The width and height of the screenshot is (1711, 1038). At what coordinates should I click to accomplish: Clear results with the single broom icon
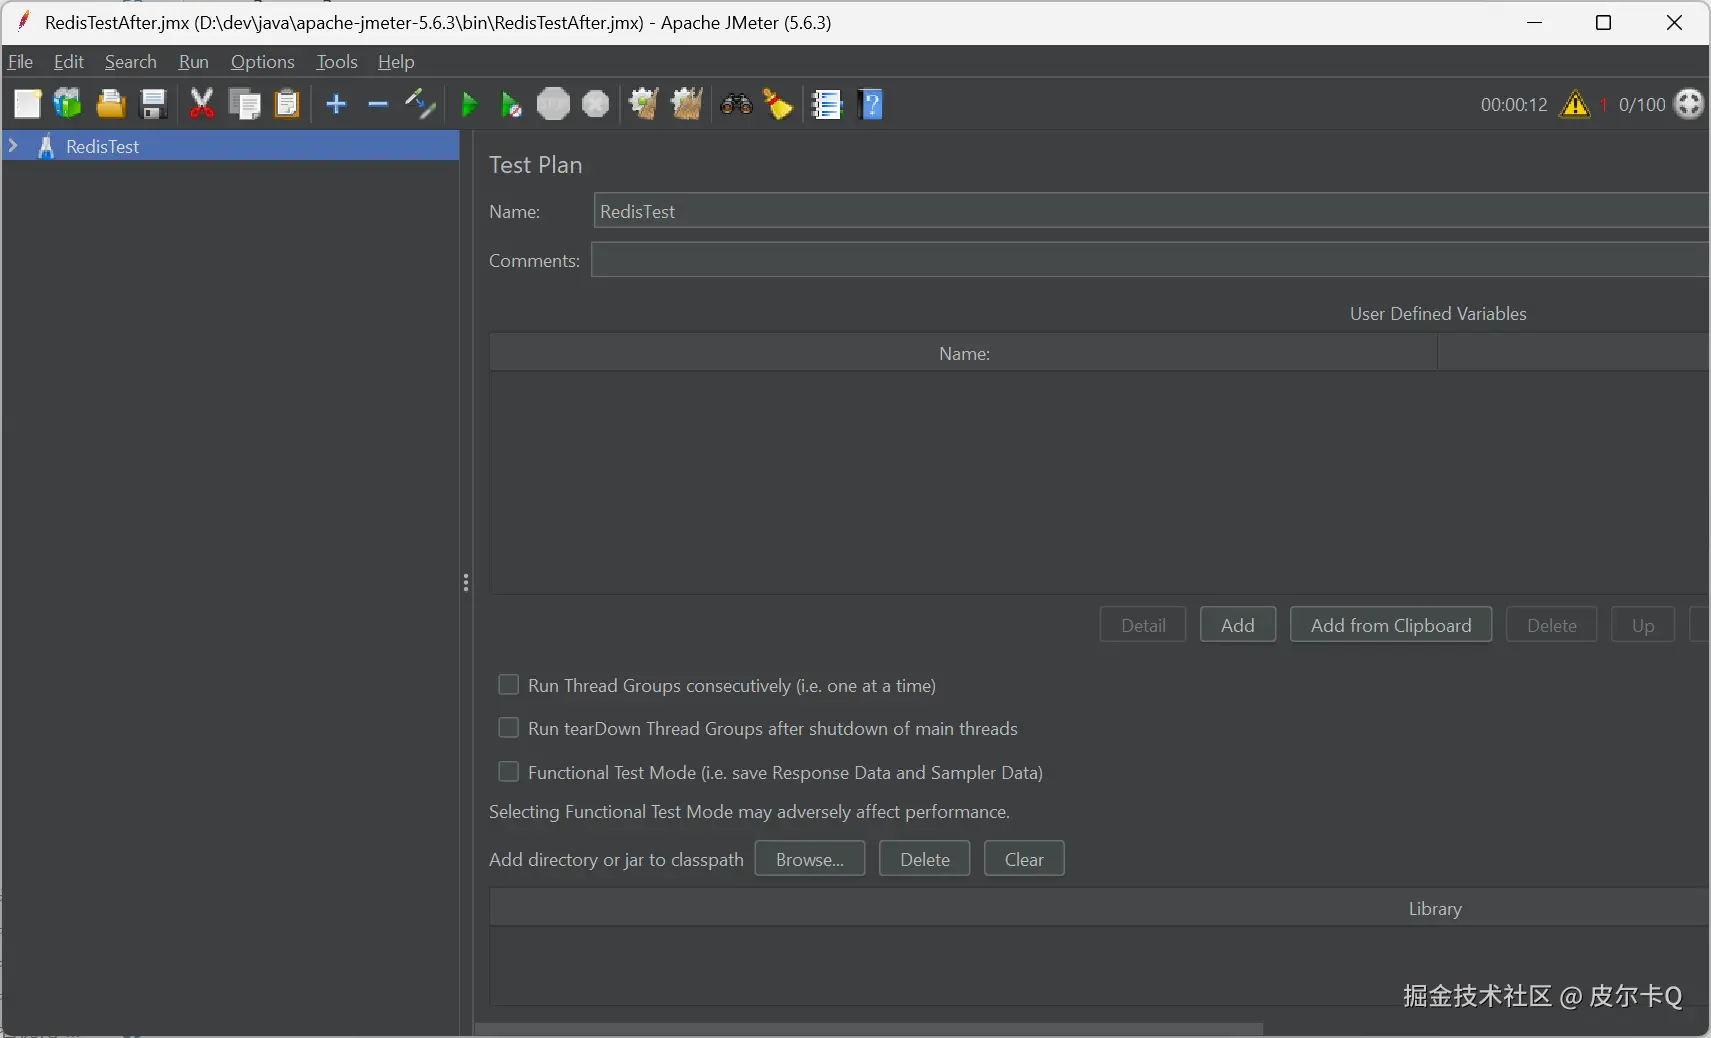pos(643,104)
